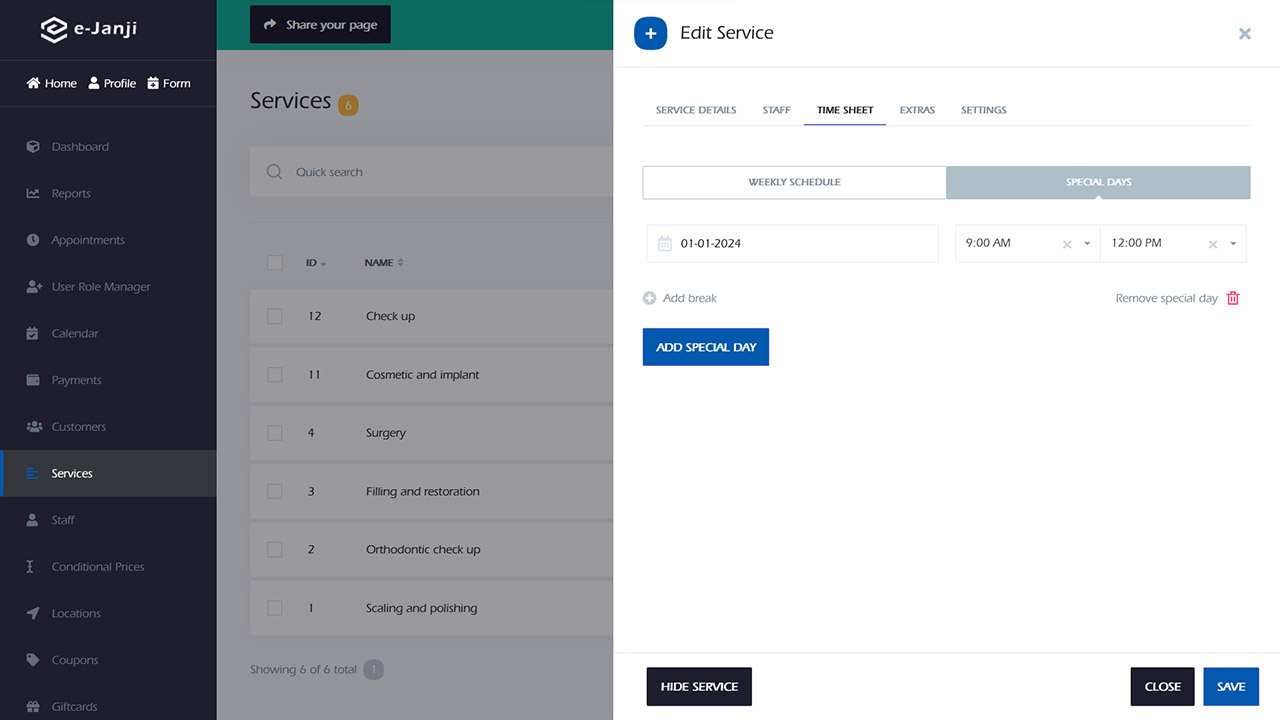Switch to Weekly Schedule view
This screenshot has width=1280, height=720.
(795, 182)
